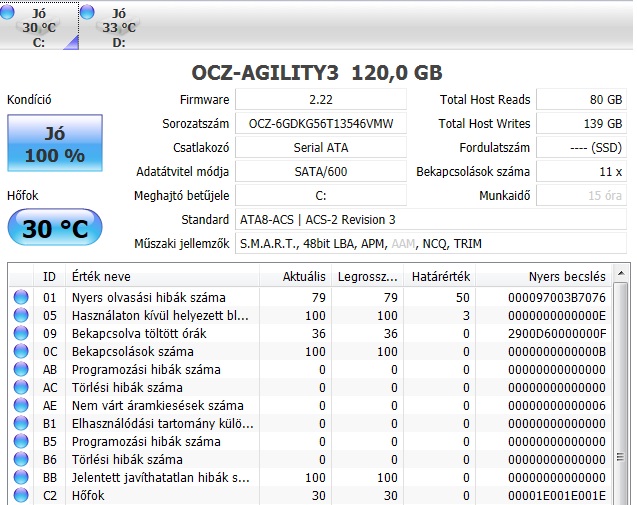
Task: Click the Jó 100 % health status button
Action: [55, 143]
